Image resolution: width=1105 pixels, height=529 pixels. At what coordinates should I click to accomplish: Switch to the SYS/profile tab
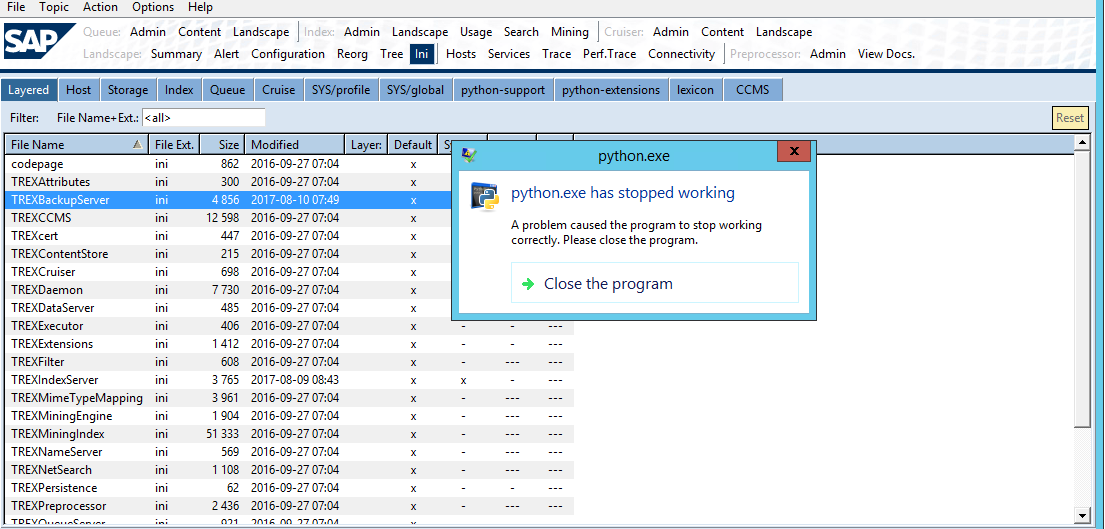(341, 89)
